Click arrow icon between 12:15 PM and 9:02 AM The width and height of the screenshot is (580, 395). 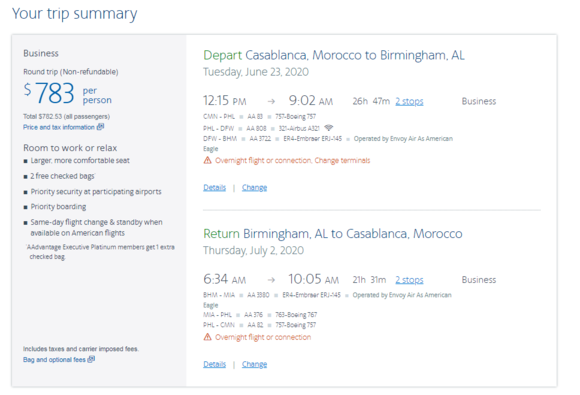pos(271,101)
